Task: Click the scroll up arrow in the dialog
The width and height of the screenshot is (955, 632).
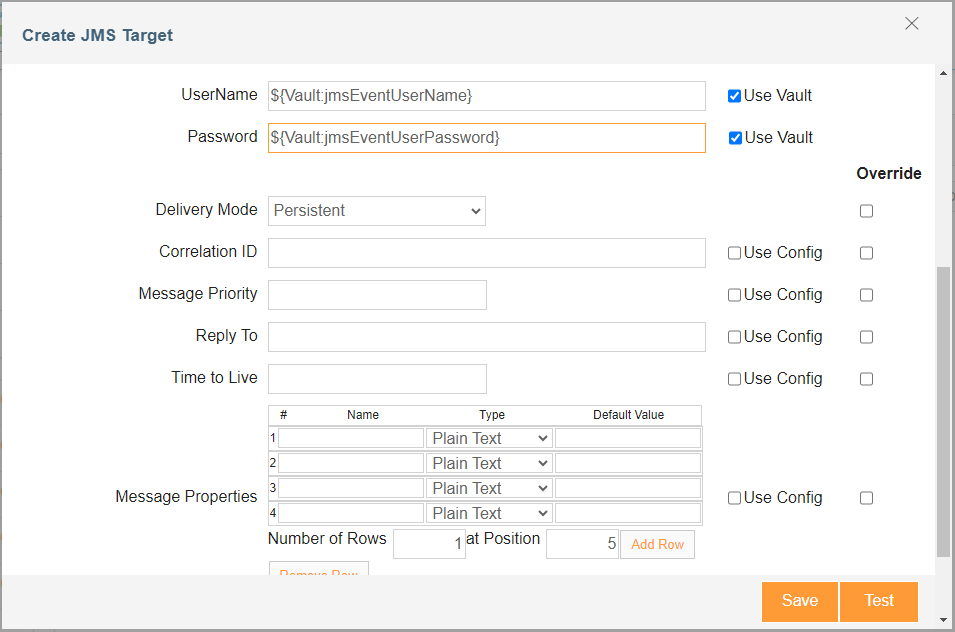Action: pos(943,73)
